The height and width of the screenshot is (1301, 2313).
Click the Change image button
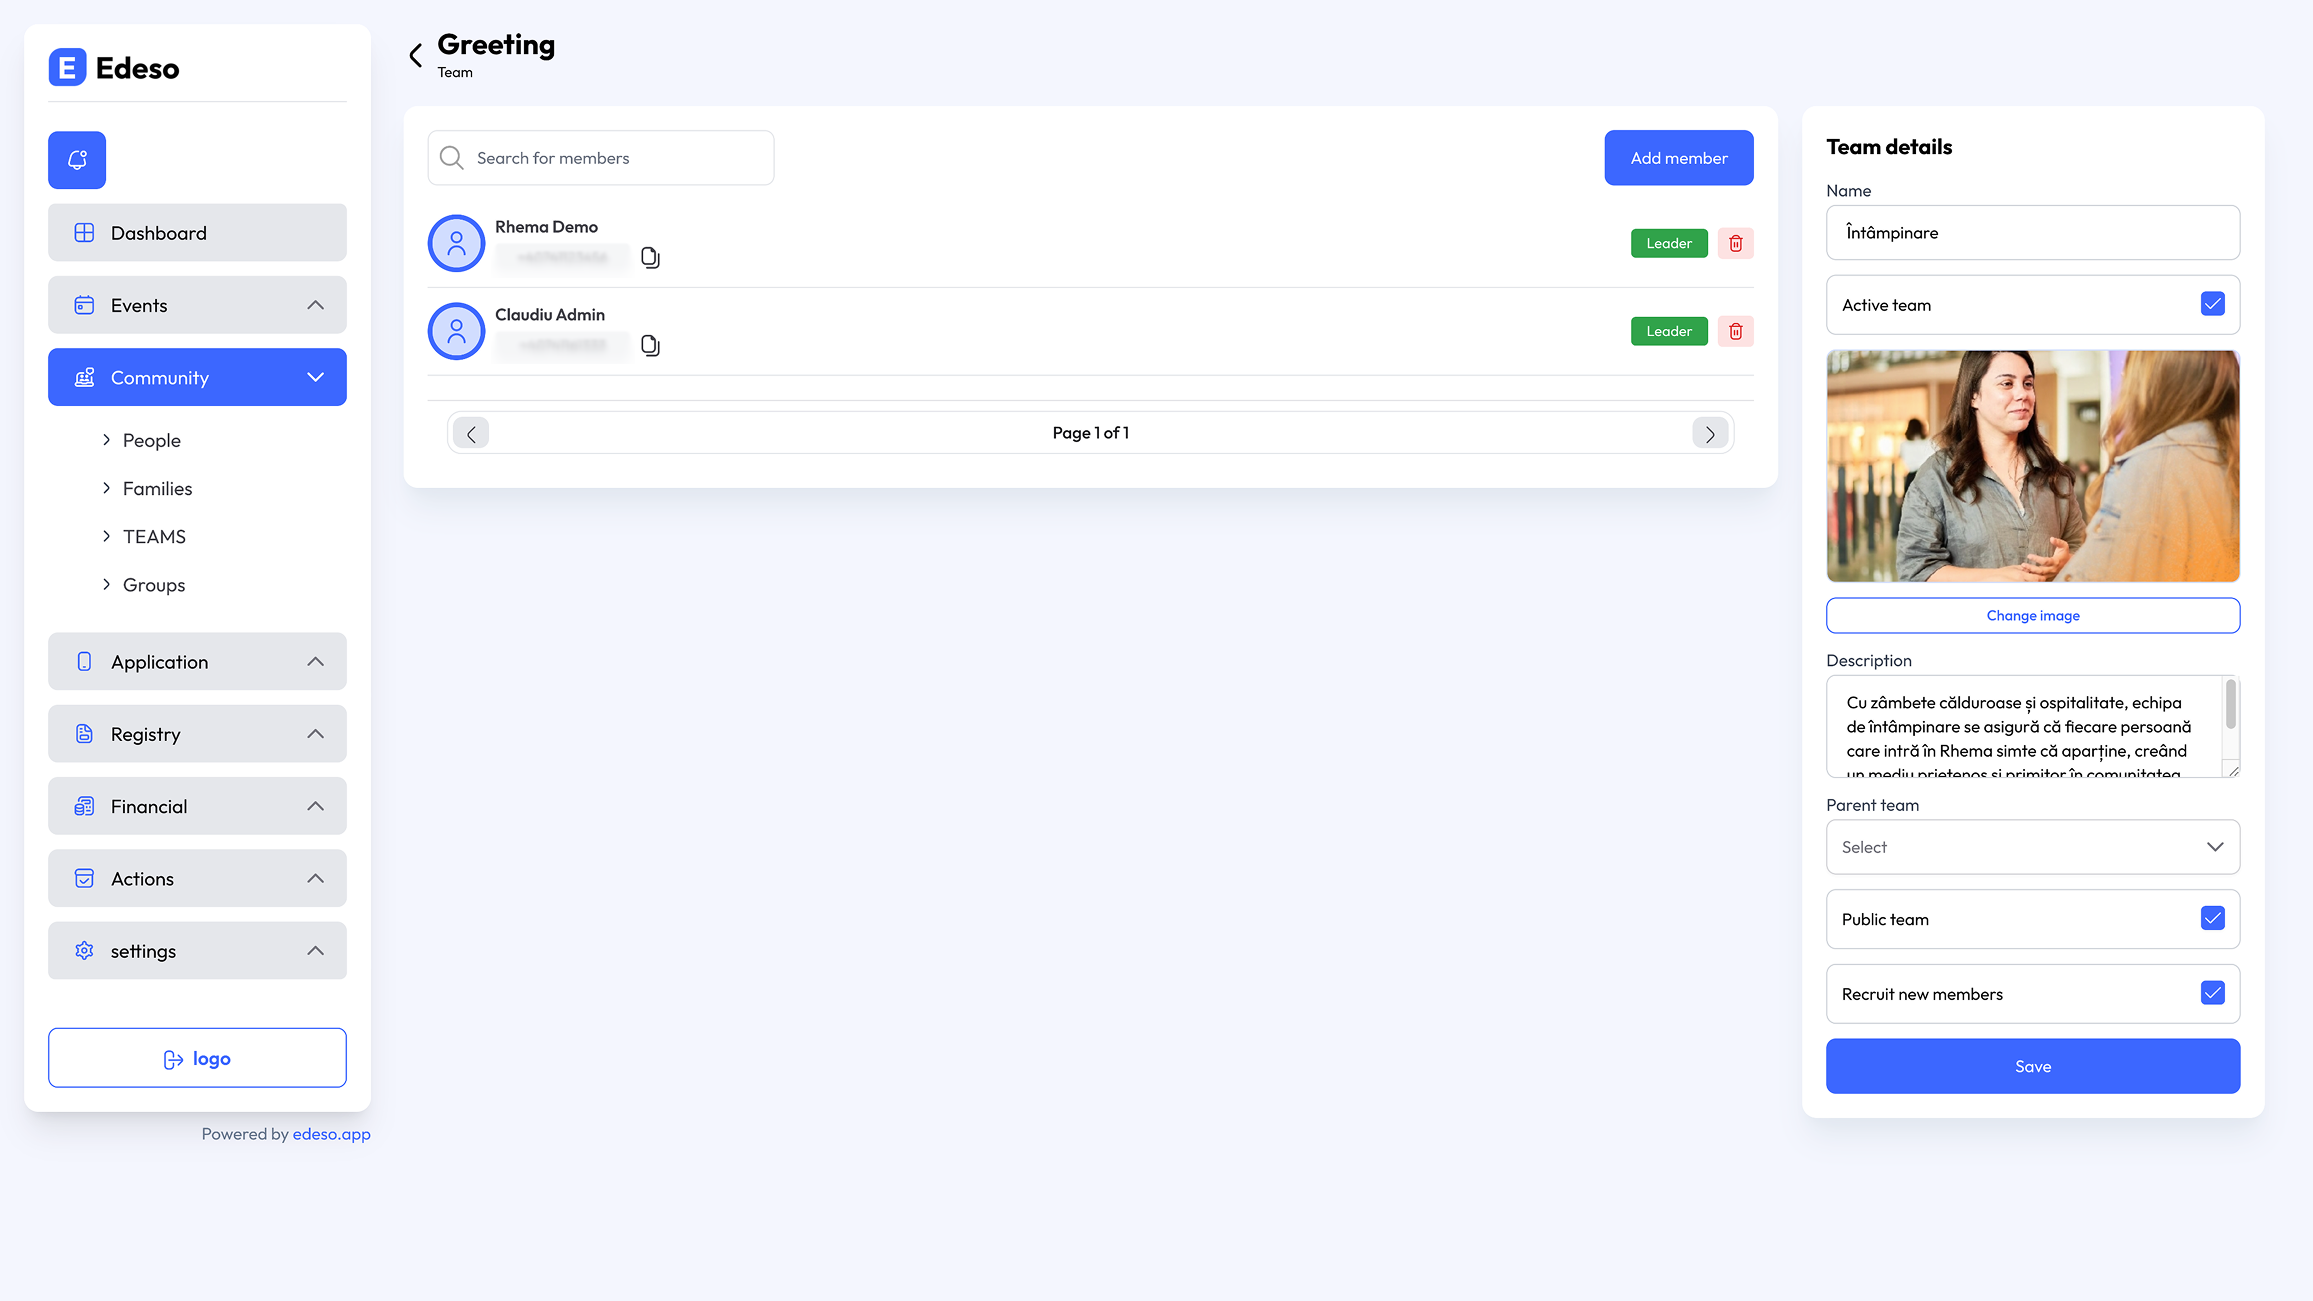pyautogui.click(x=2032, y=615)
